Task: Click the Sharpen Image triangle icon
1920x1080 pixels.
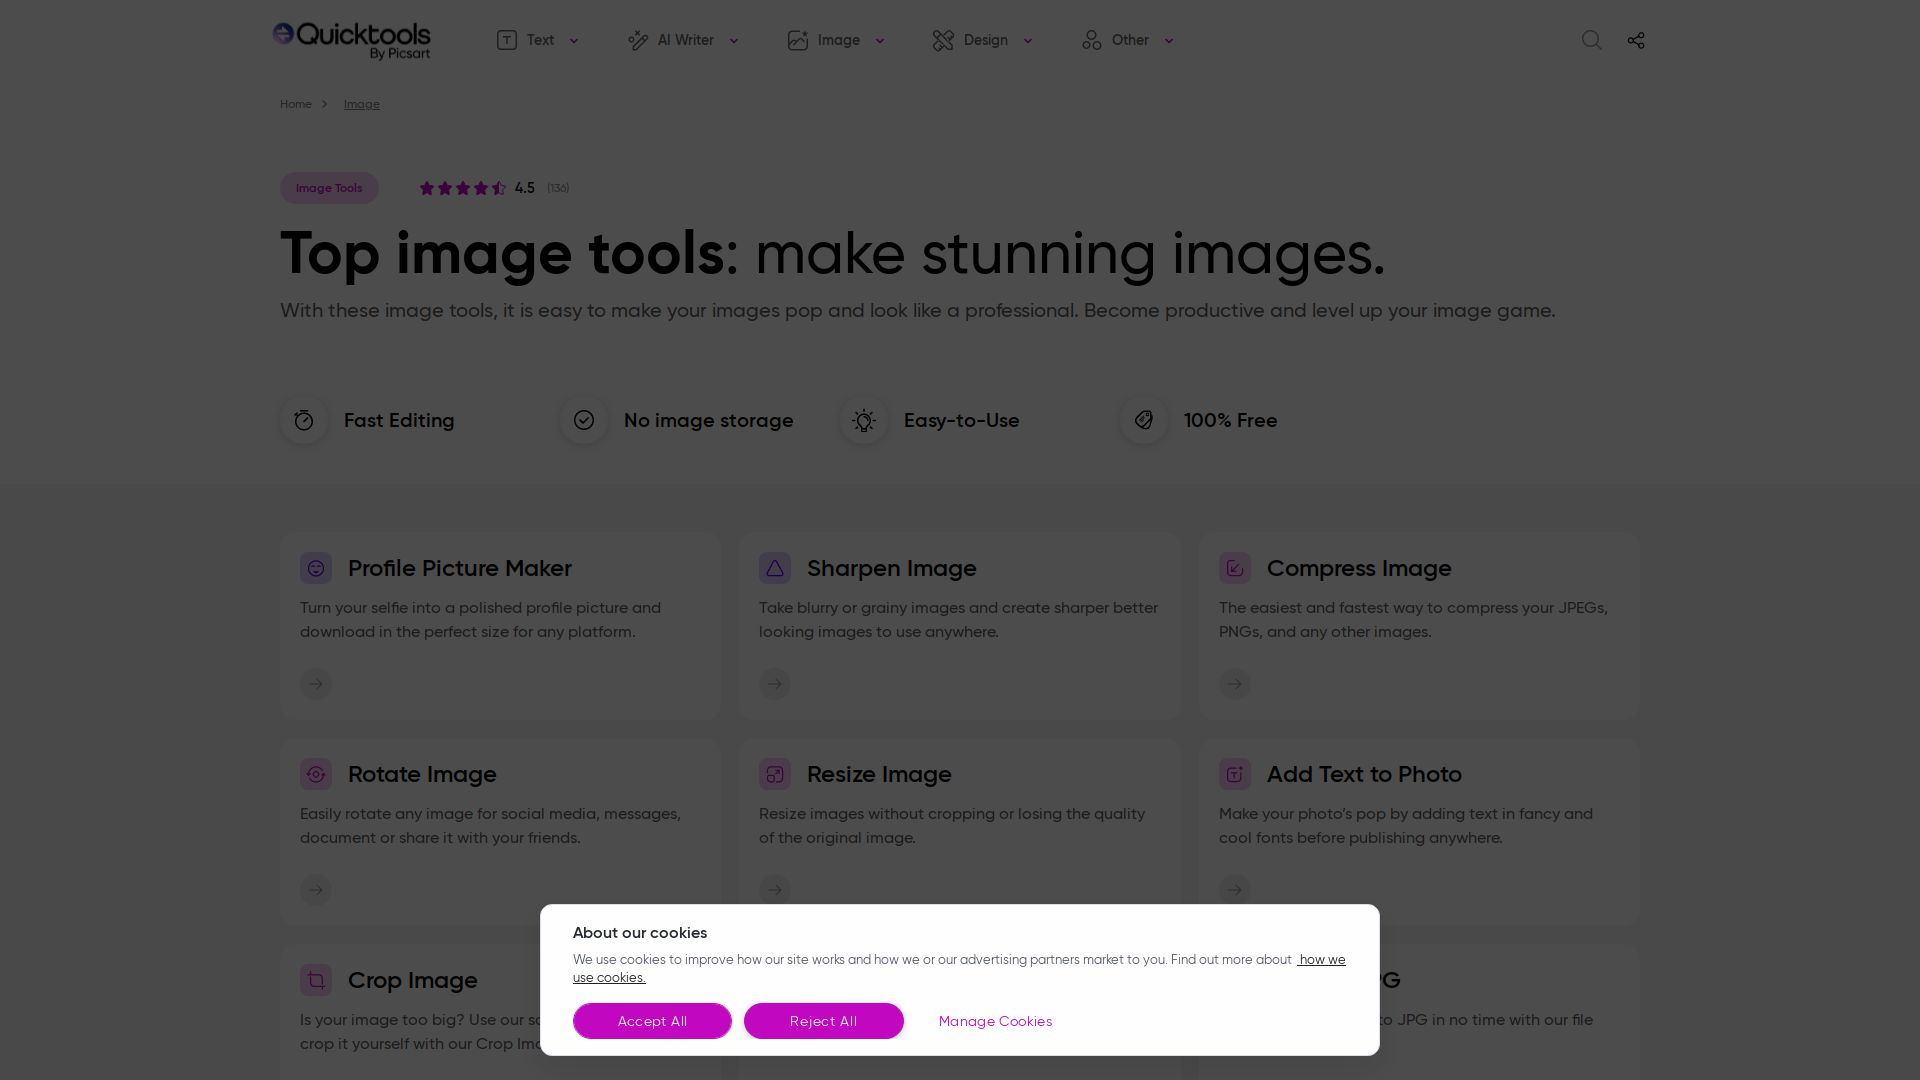Action: coord(775,567)
